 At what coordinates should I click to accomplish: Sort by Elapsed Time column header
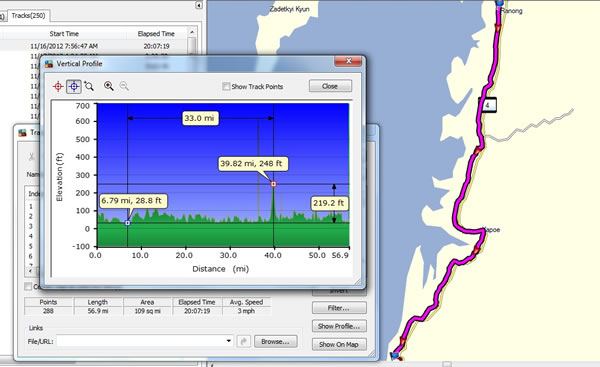click(156, 34)
